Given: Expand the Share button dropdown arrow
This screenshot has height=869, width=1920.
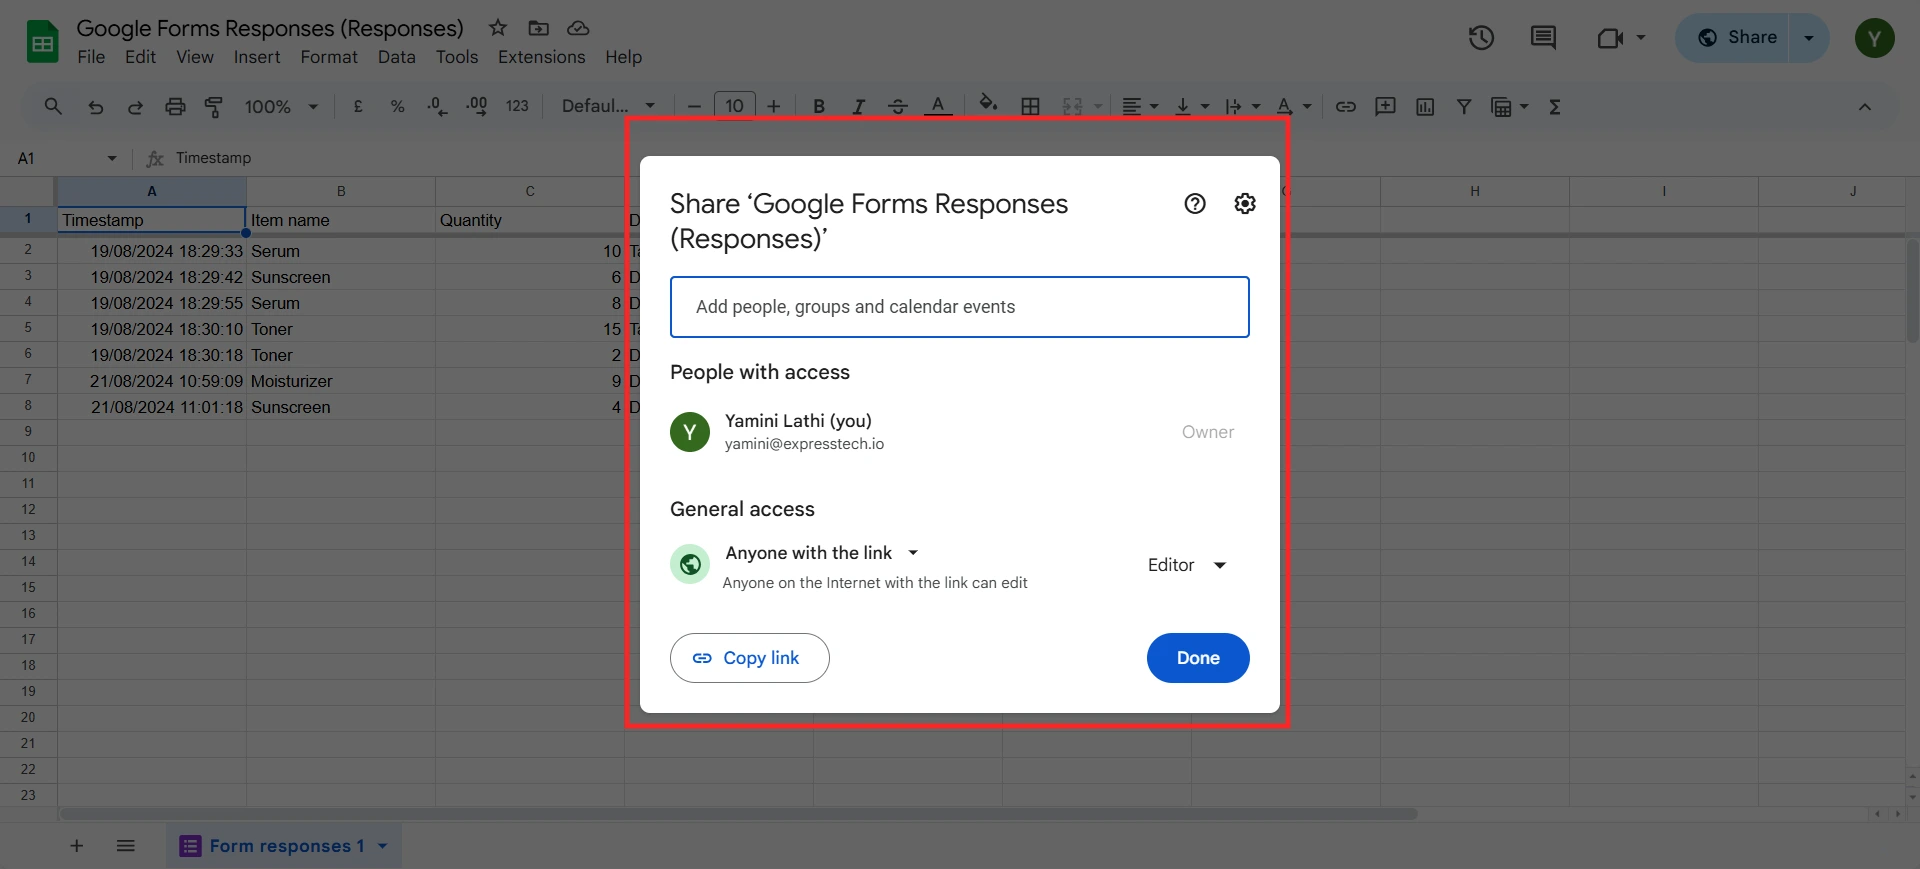Looking at the screenshot, I should [x=1809, y=38].
